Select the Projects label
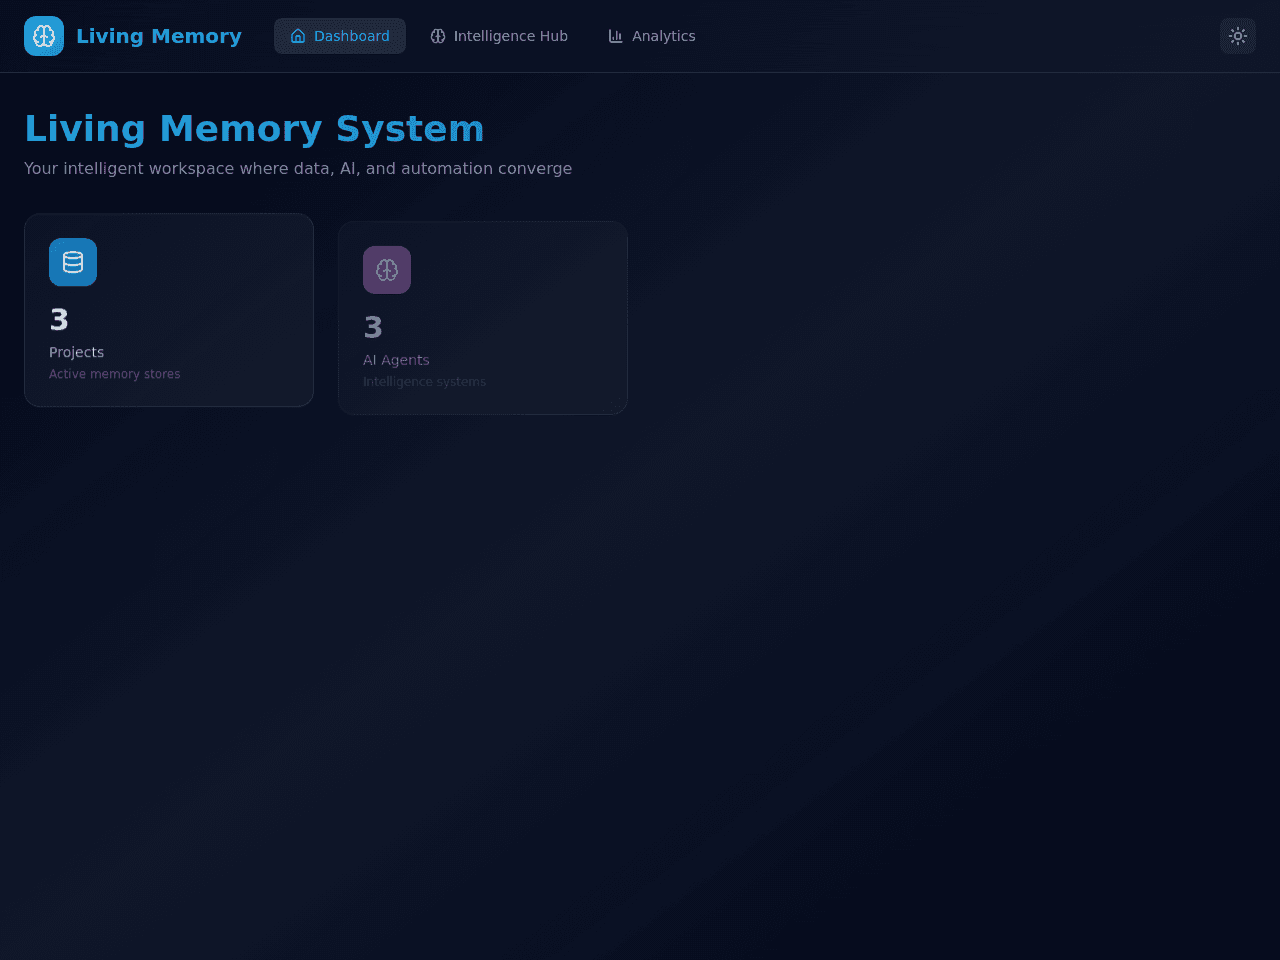The image size is (1280, 960). click(77, 352)
